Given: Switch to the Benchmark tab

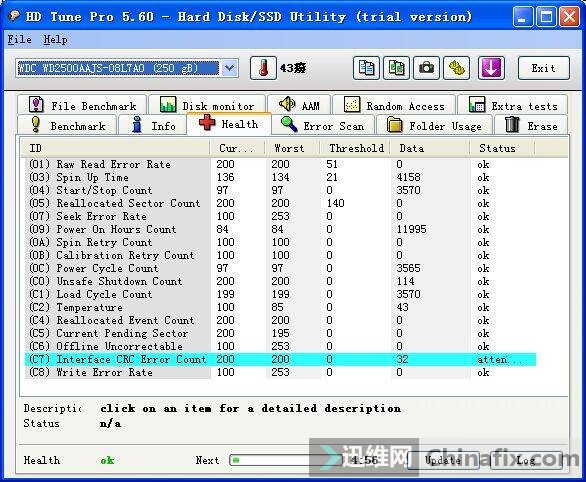Looking at the screenshot, I should click(x=67, y=125).
